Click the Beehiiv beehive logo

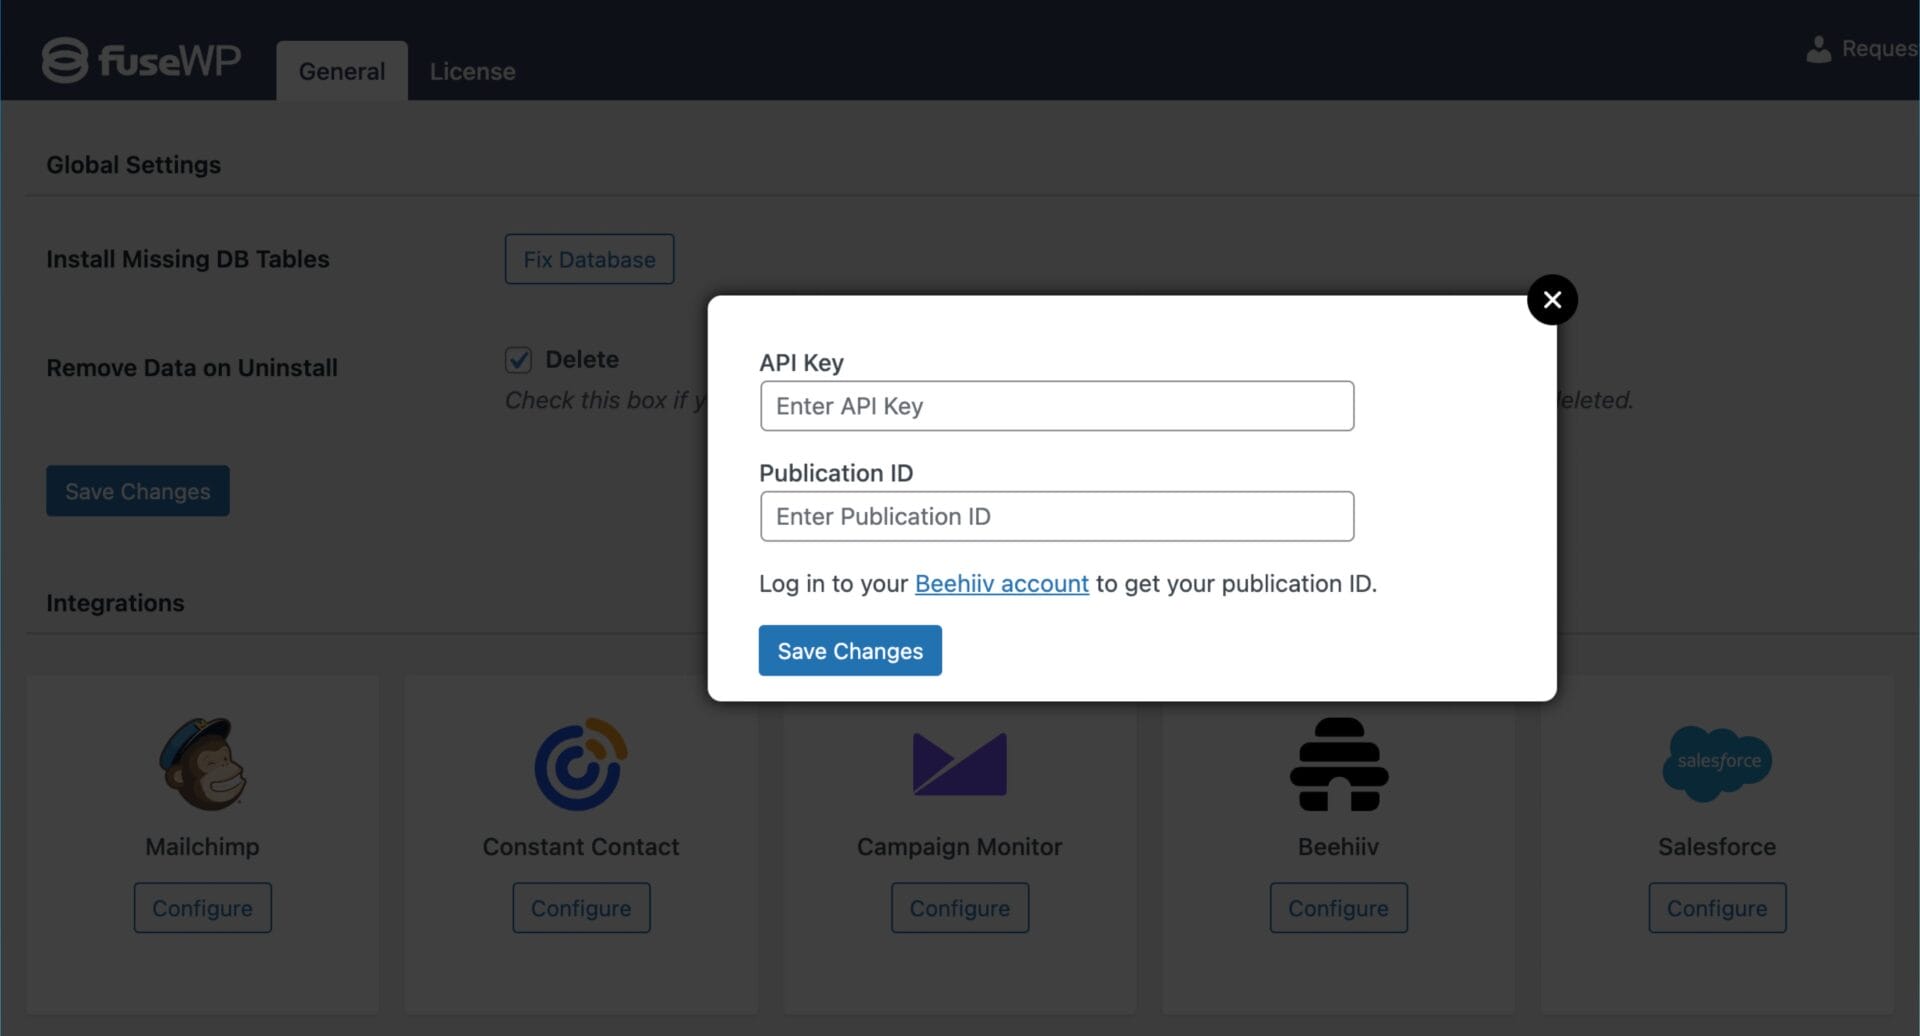click(1338, 764)
